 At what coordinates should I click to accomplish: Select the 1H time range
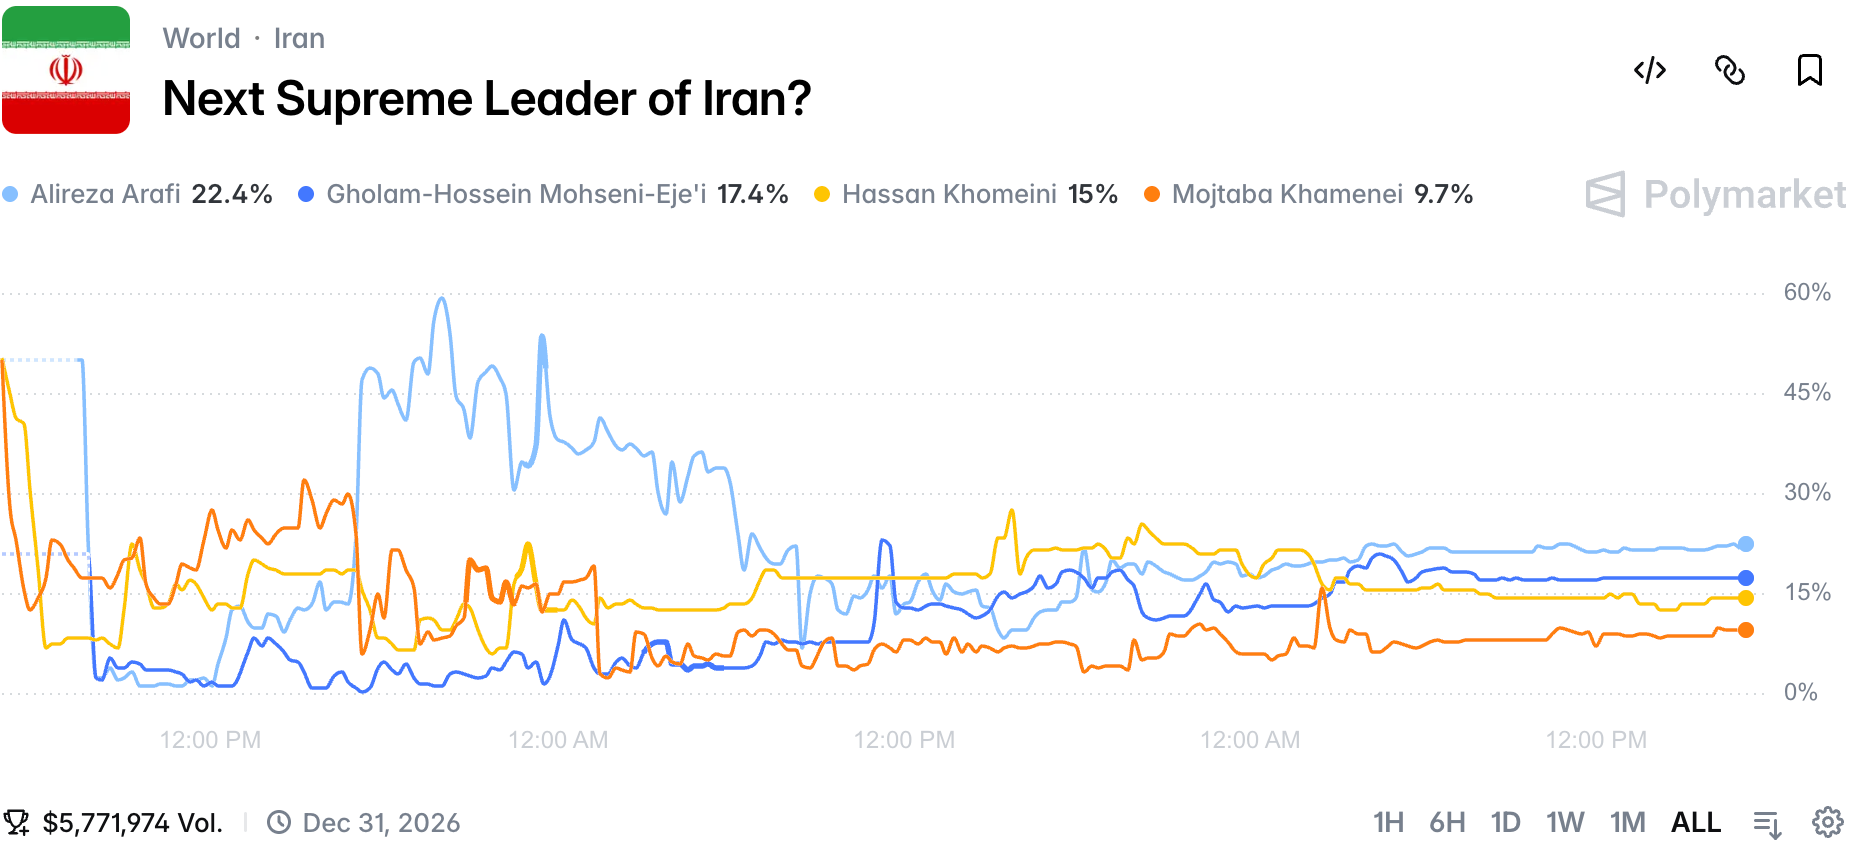pos(1388,822)
